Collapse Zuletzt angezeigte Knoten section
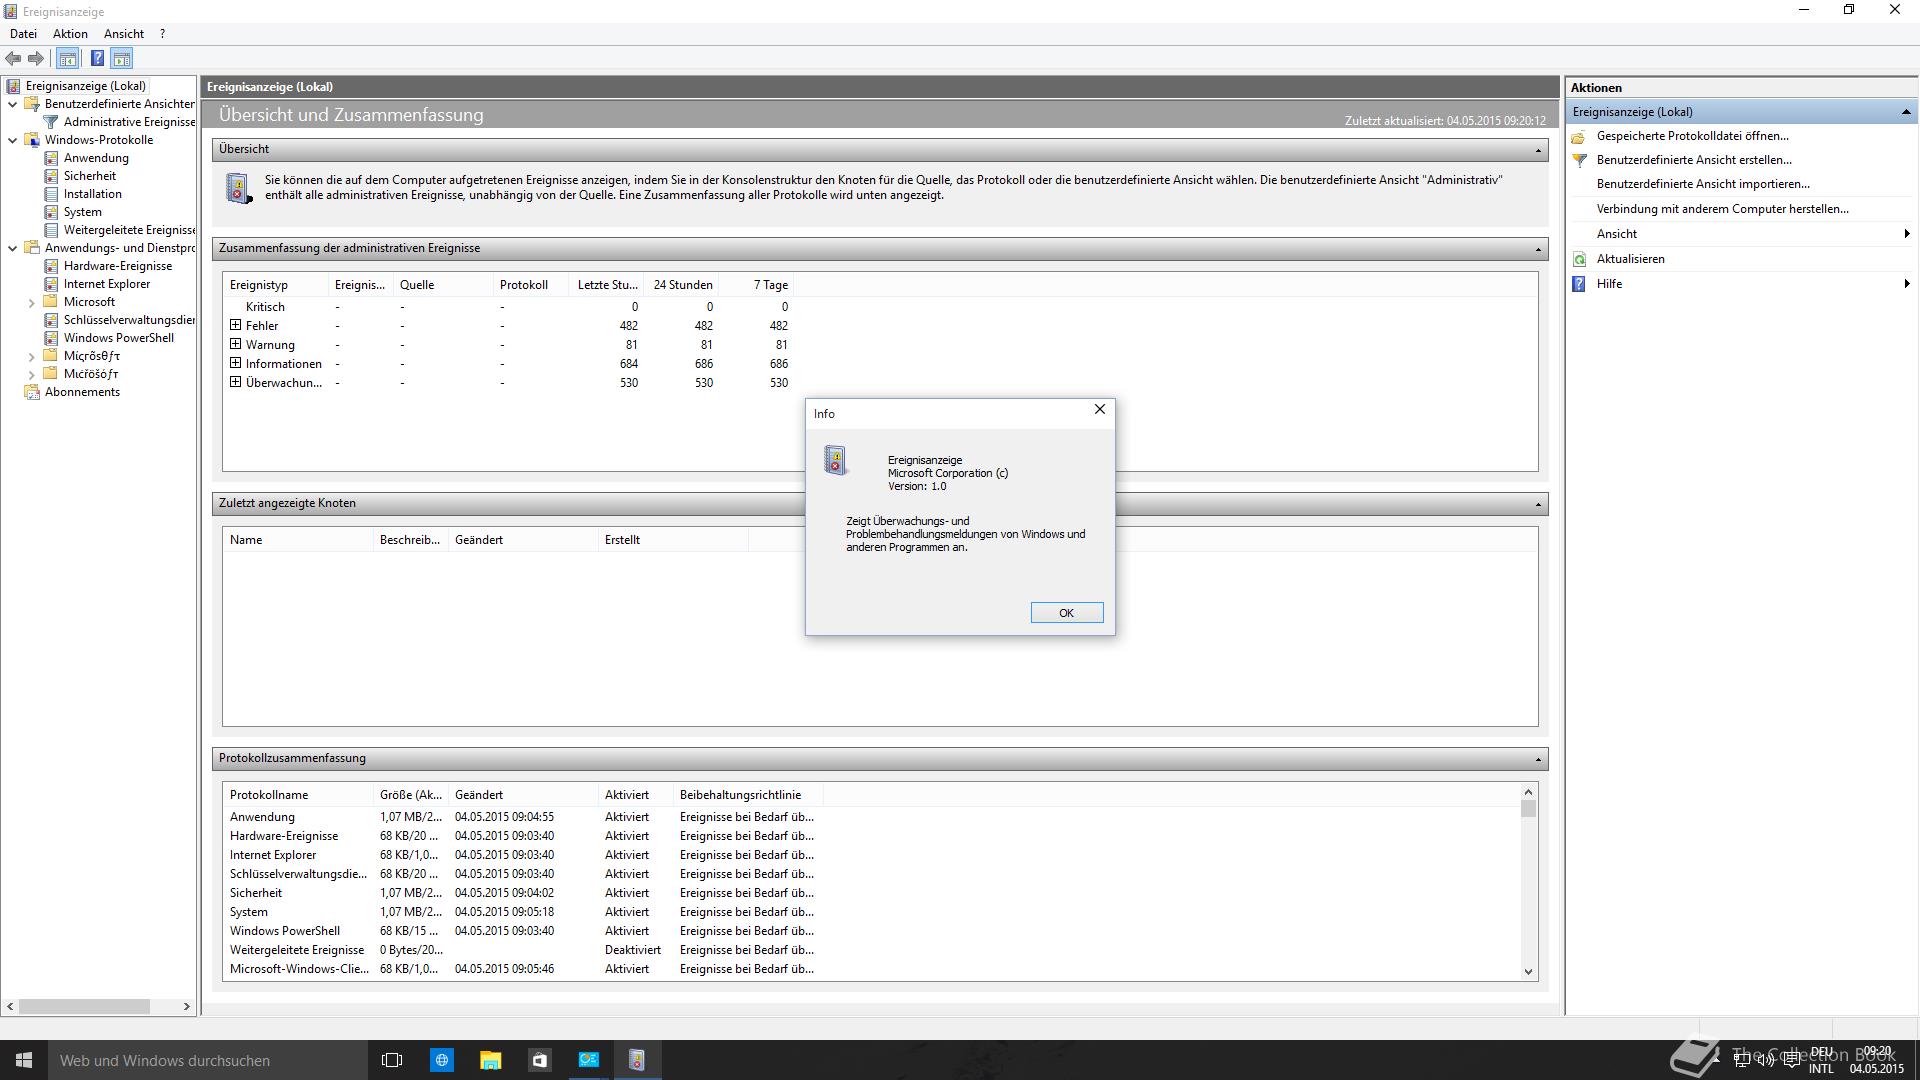Image resolution: width=1920 pixels, height=1080 pixels. click(1538, 504)
